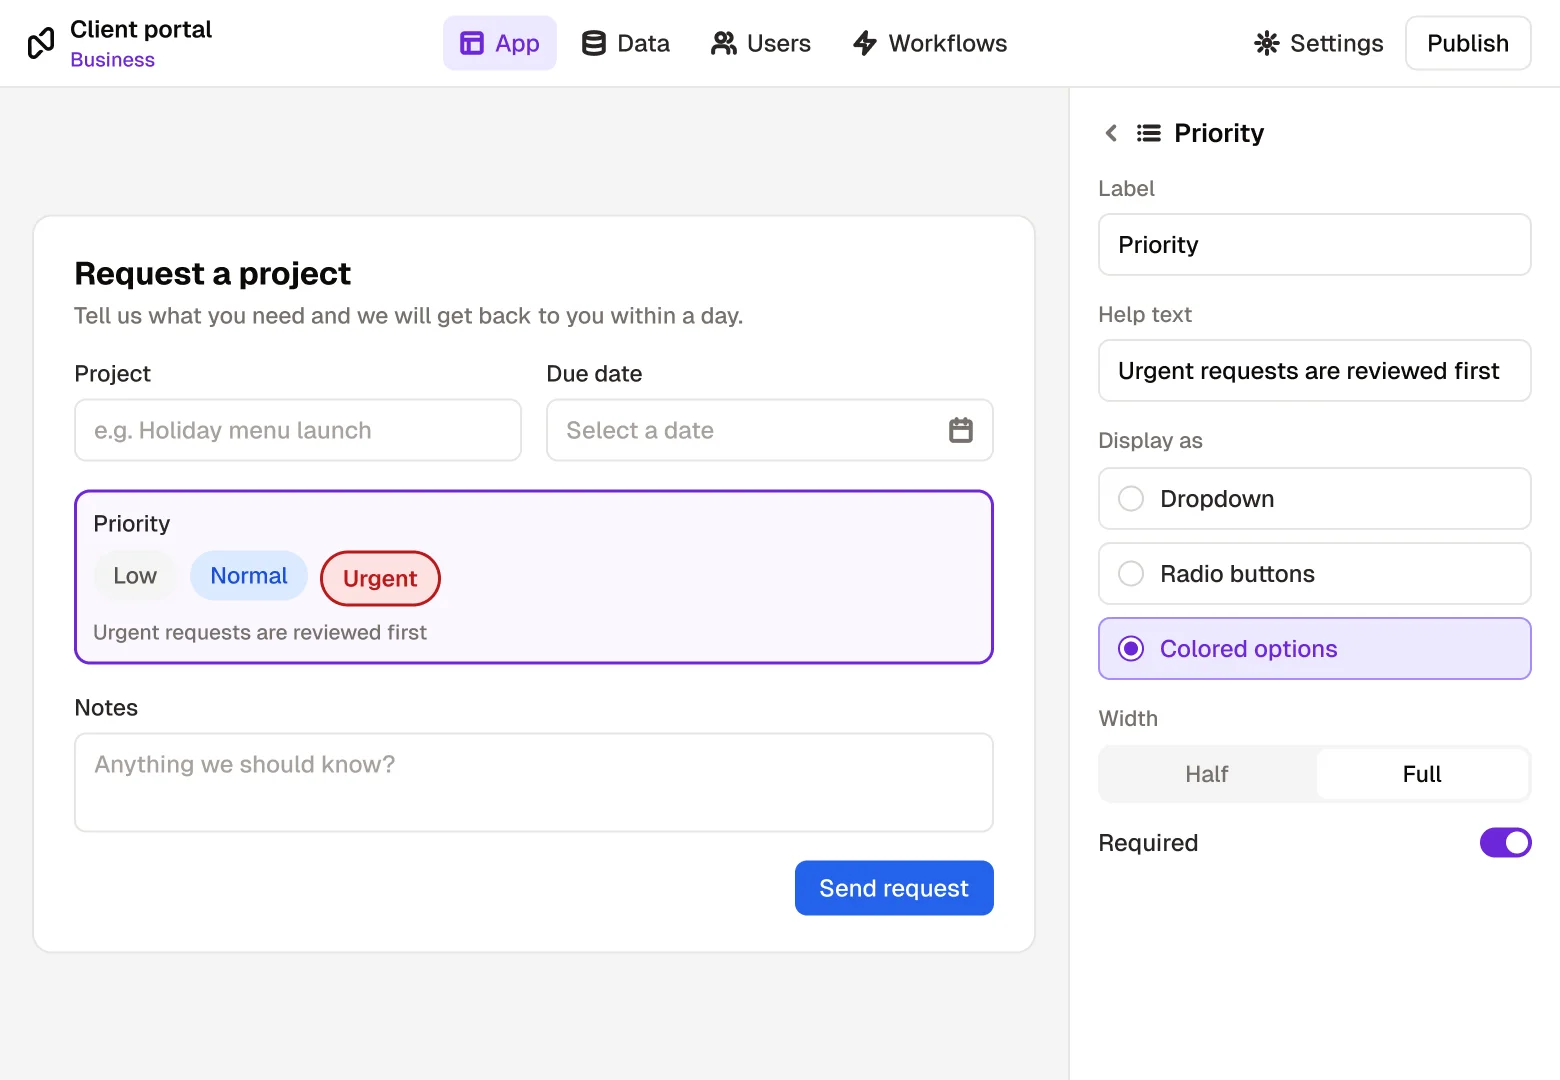Click the Project input field
Image resolution: width=1560 pixels, height=1080 pixels.
click(298, 430)
